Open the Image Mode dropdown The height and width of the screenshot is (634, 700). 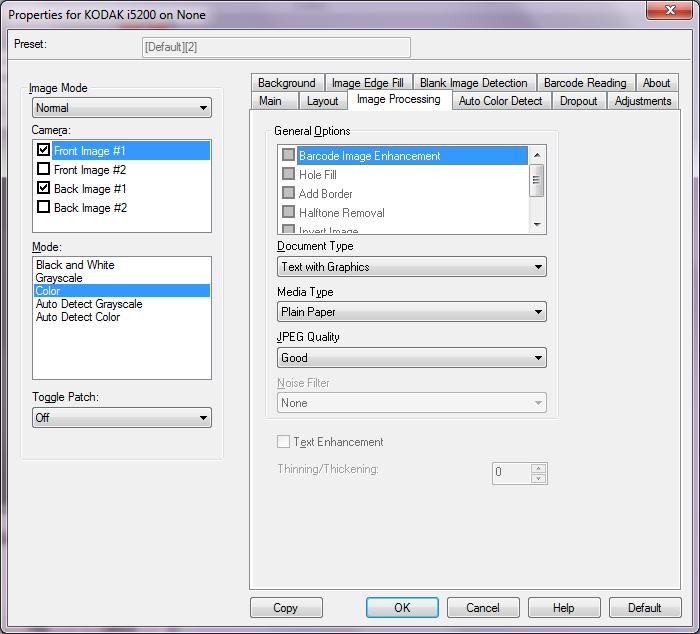tap(122, 108)
